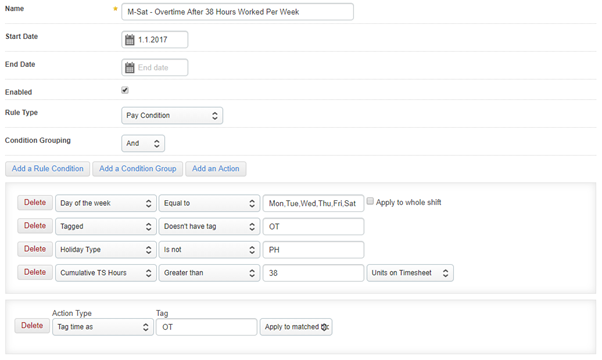Open the Start Date calendar icon

coord(130,40)
